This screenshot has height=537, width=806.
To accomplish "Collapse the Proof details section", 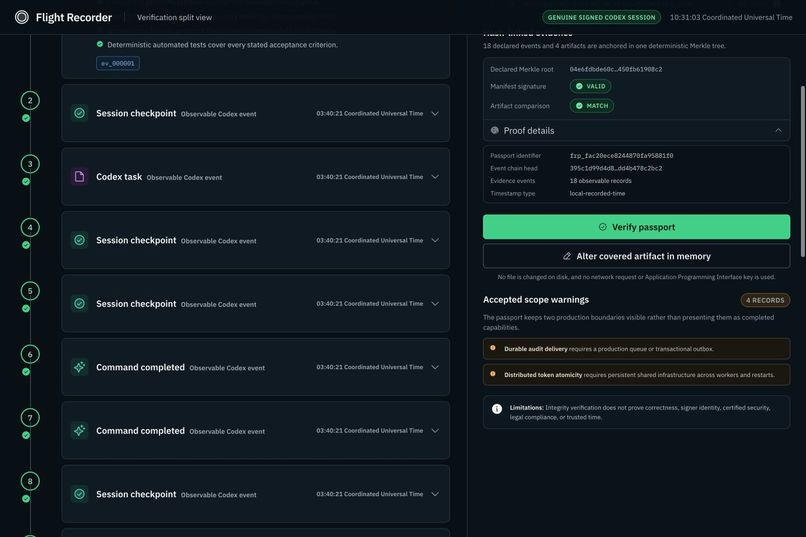I will tap(778, 131).
